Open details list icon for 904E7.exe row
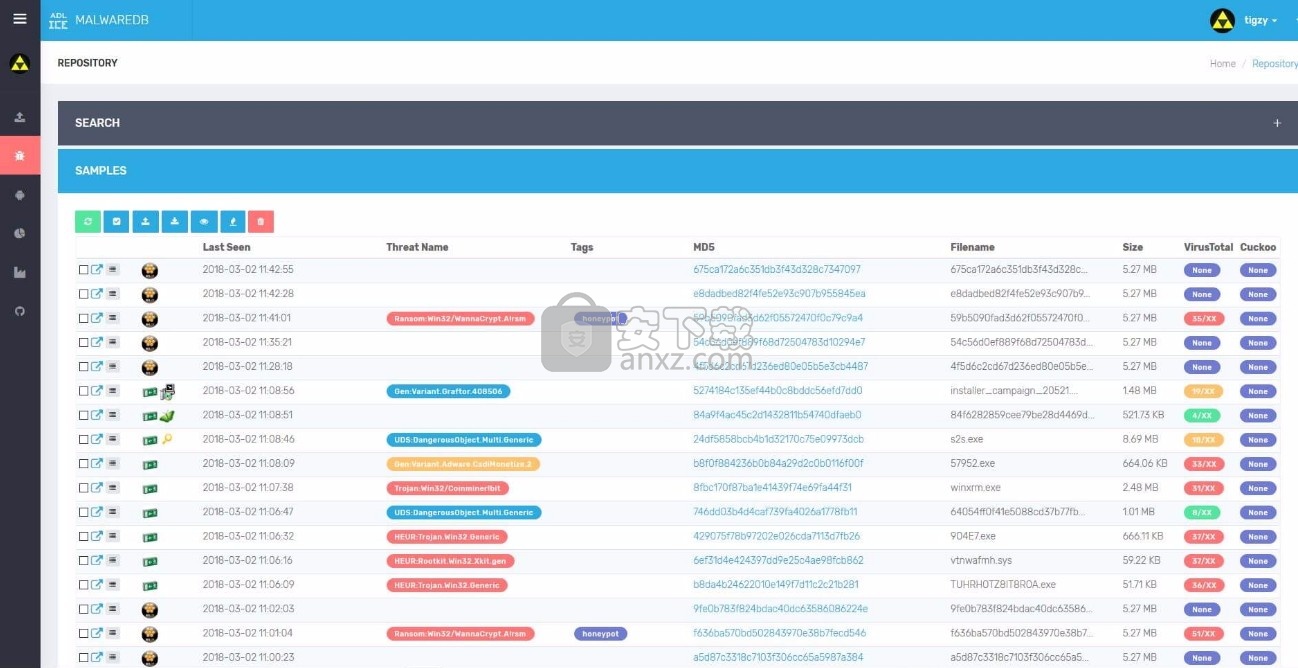1298x668 pixels. pyautogui.click(x=113, y=537)
